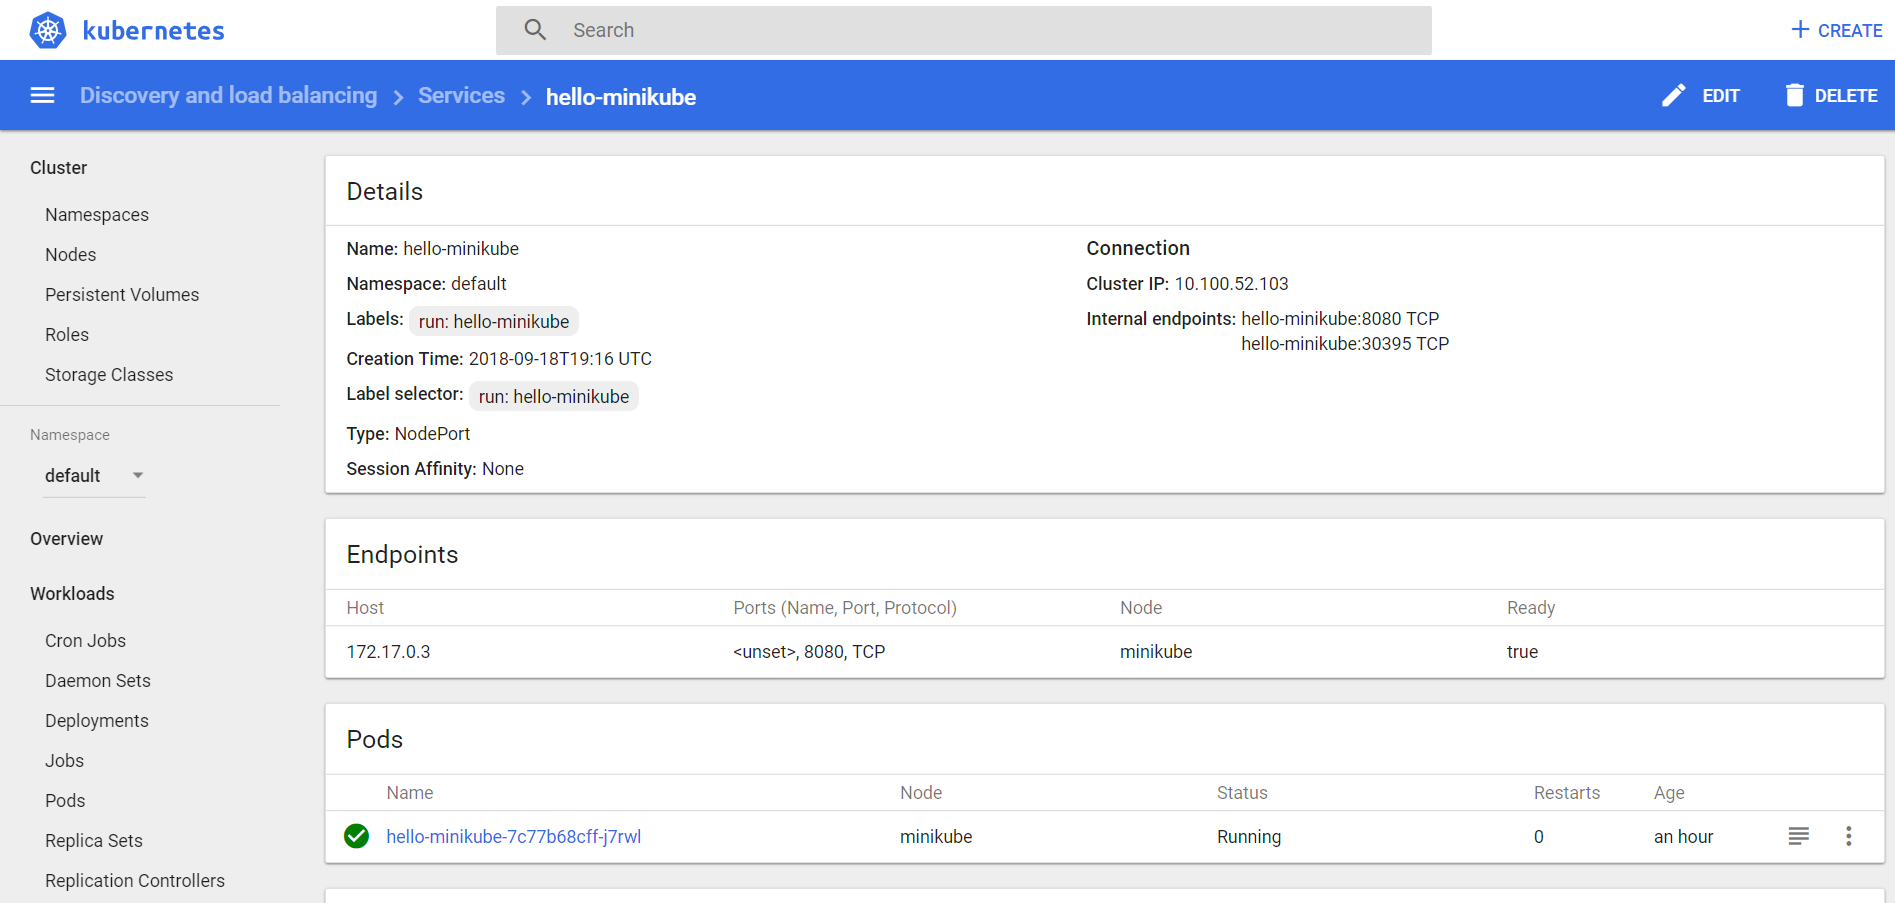Click the ports cell '<unset>, 8080, TCP'

click(809, 652)
